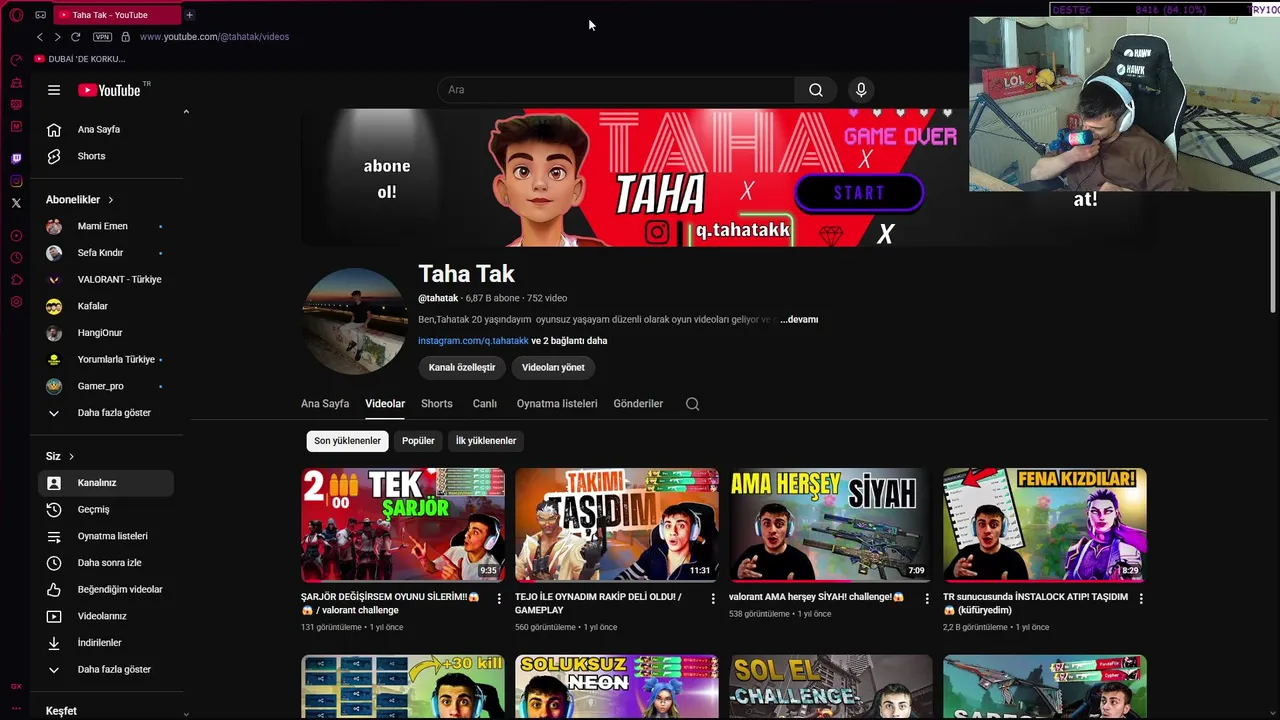Collapse sidebar scroll arrow at top
The height and width of the screenshot is (720, 1280).
pyautogui.click(x=186, y=112)
